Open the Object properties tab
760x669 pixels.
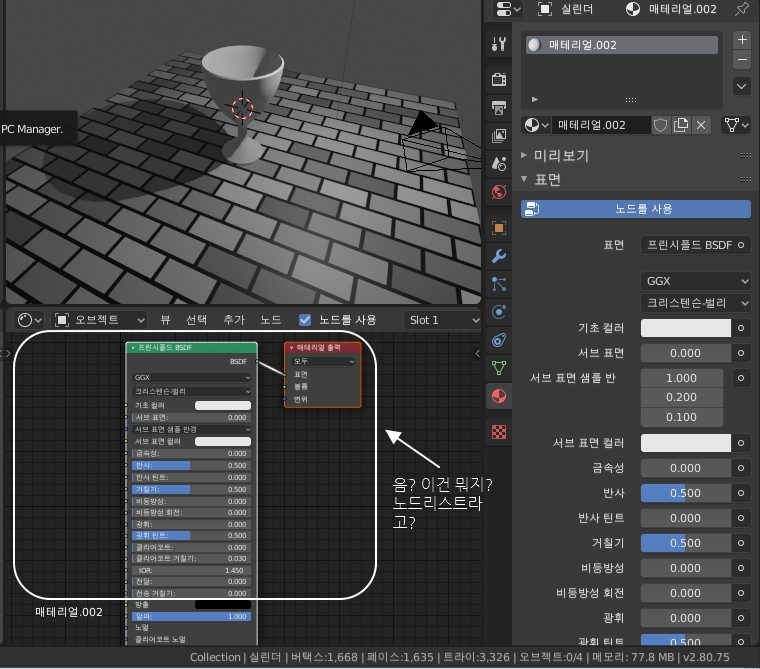pos(499,227)
